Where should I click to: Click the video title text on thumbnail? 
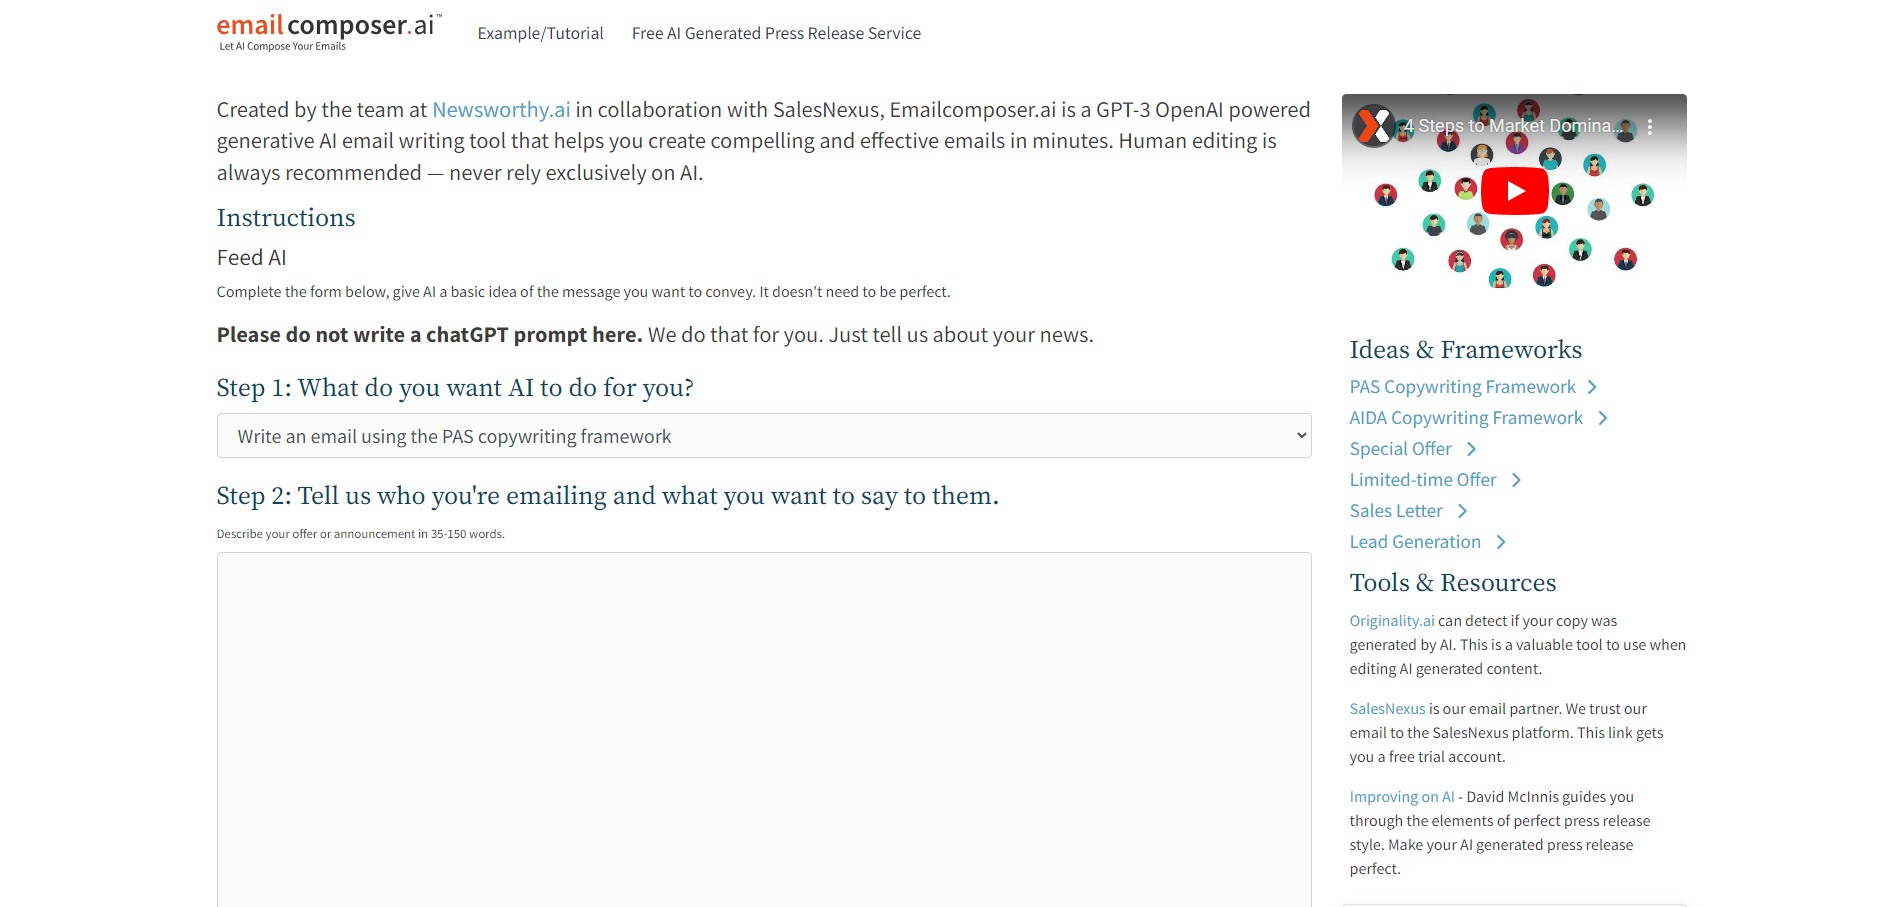1510,126
